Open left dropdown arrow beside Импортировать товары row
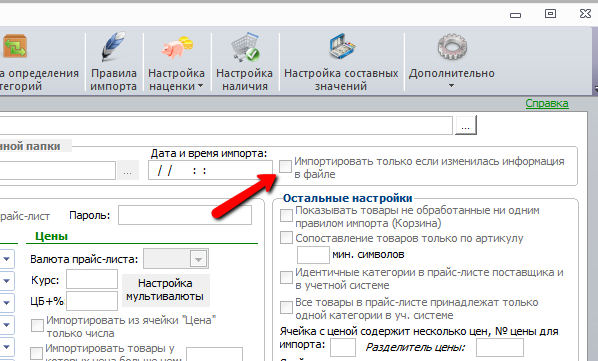598x361 pixels. [7, 347]
